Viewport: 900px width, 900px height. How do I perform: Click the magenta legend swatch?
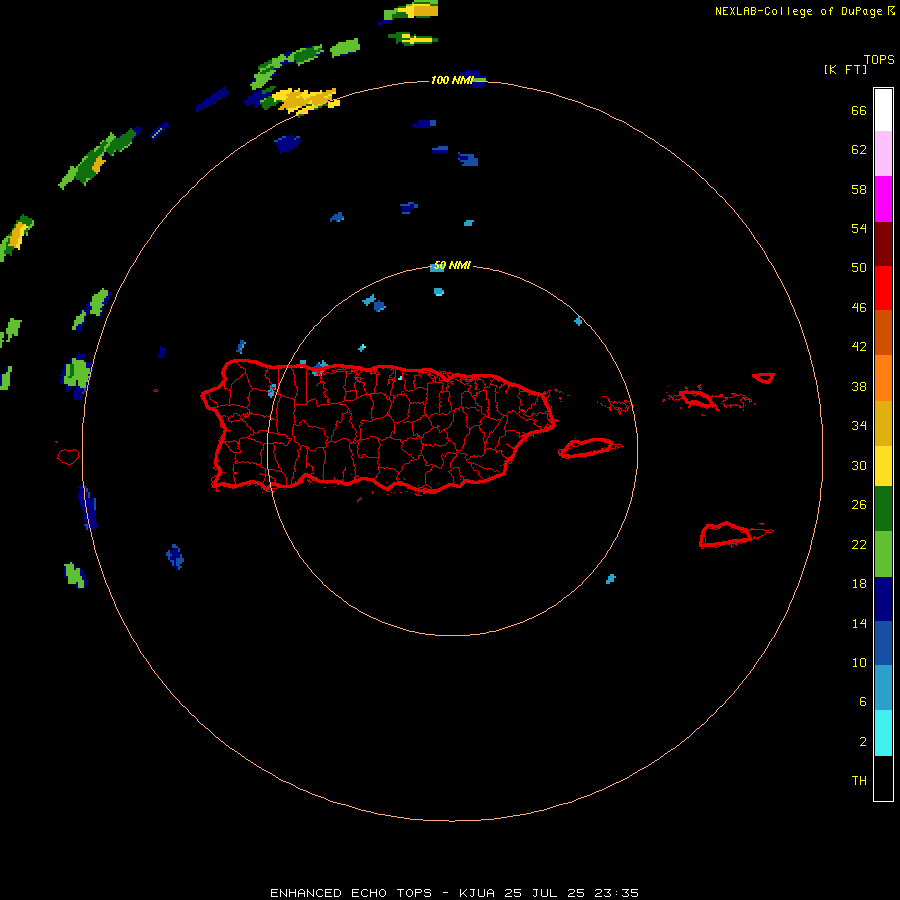coord(883,199)
